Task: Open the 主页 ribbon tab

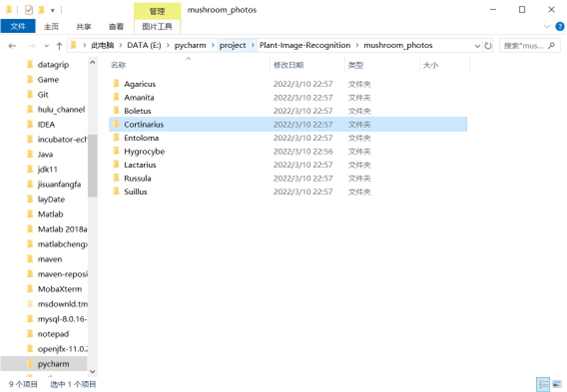Action: click(x=51, y=26)
